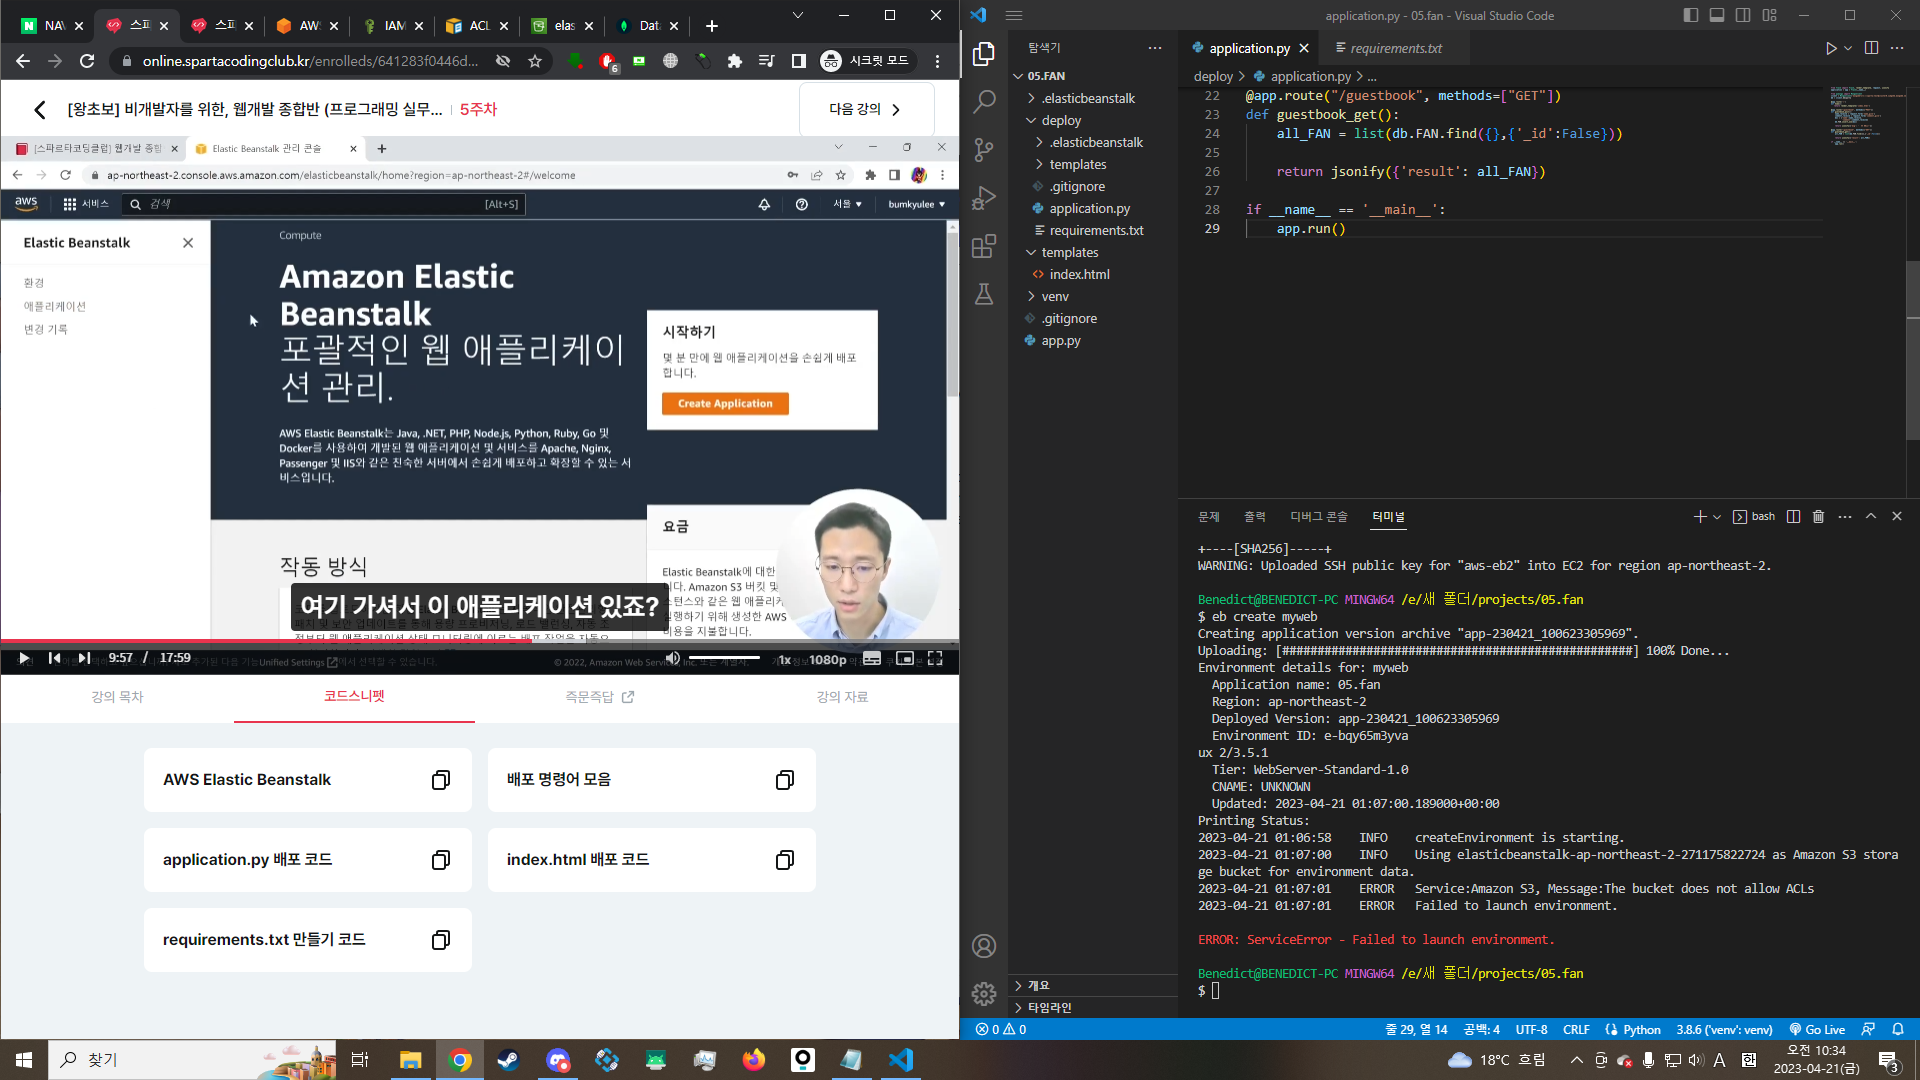Open 출력 panel tab
1920x1080 pixels.
[x=1254, y=517]
